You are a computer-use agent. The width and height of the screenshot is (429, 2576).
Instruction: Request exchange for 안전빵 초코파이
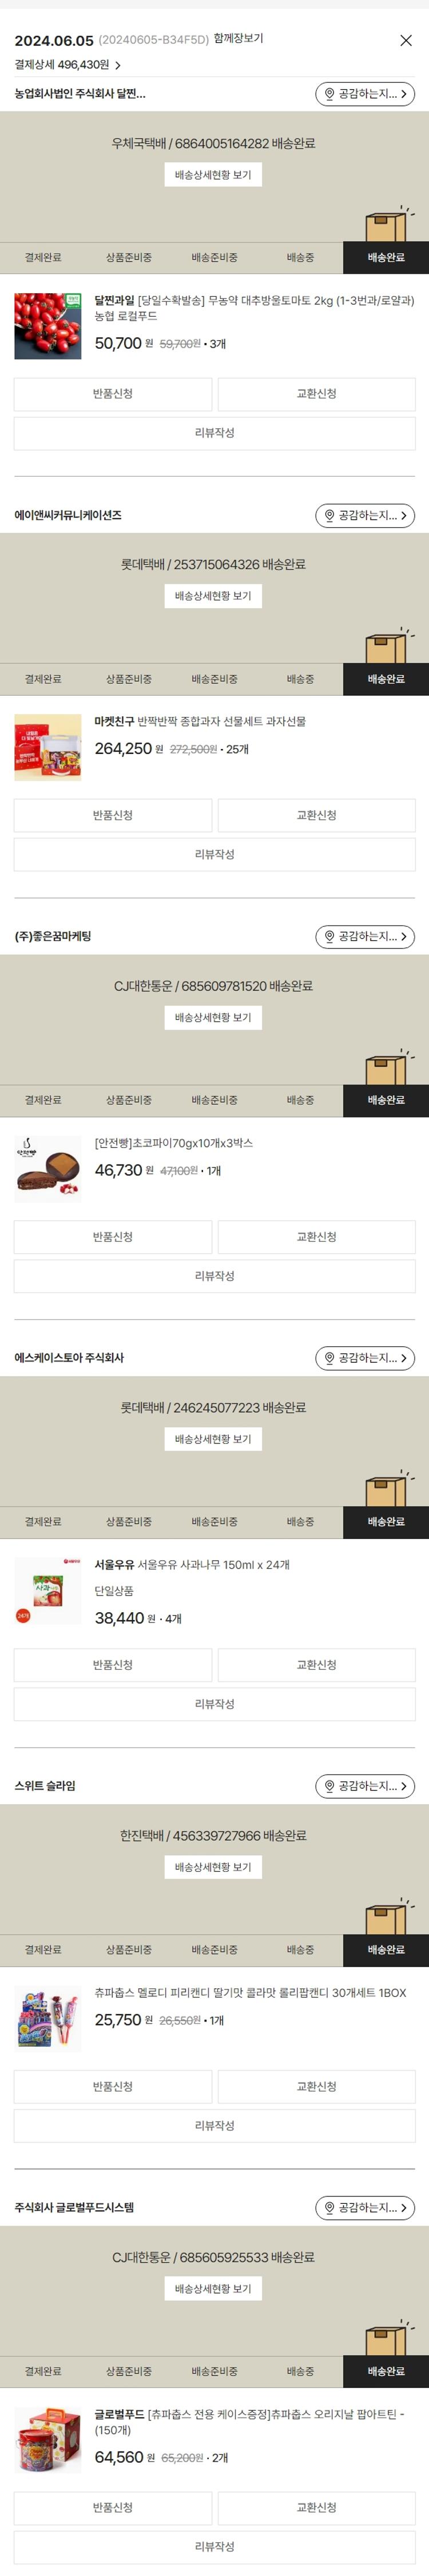pos(316,1236)
